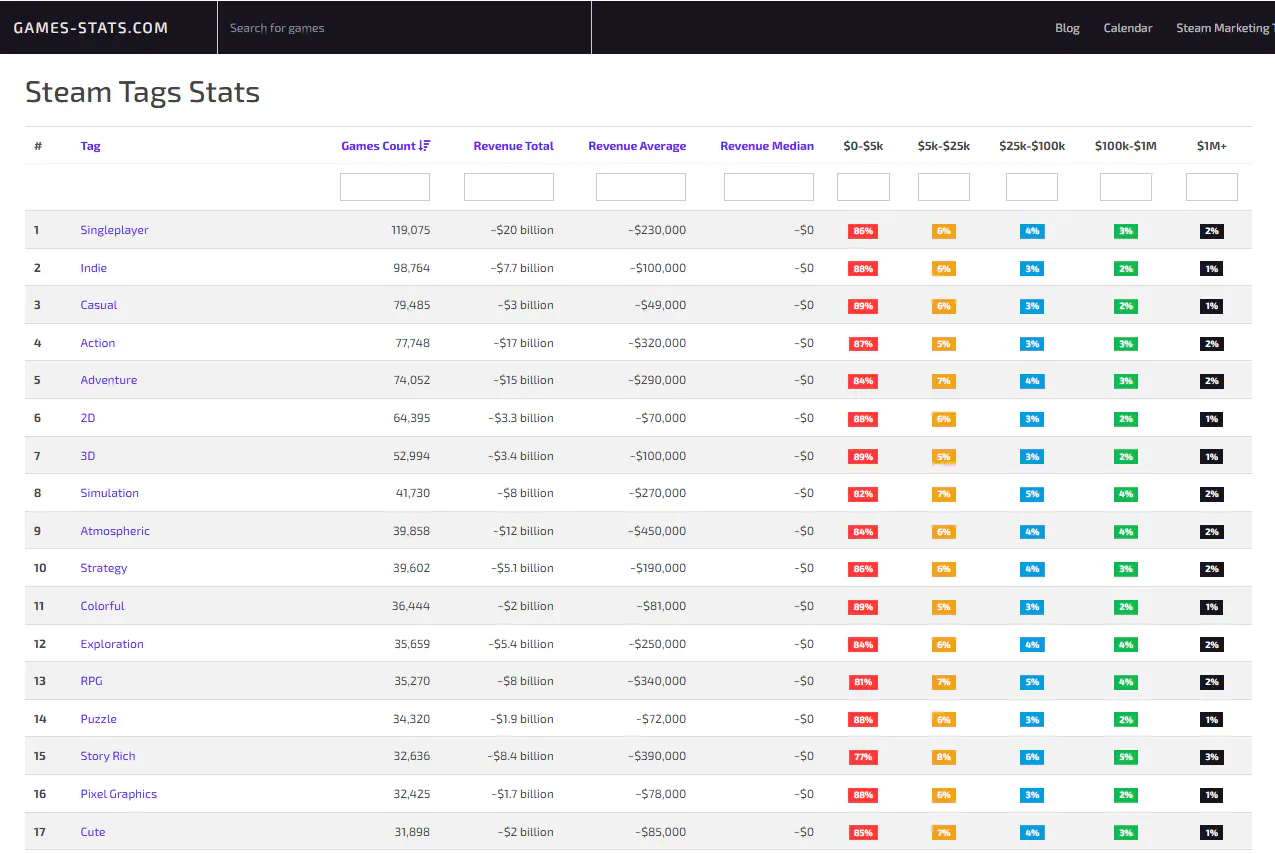
Task: Open the Singleplayer tag link
Action: pos(114,230)
